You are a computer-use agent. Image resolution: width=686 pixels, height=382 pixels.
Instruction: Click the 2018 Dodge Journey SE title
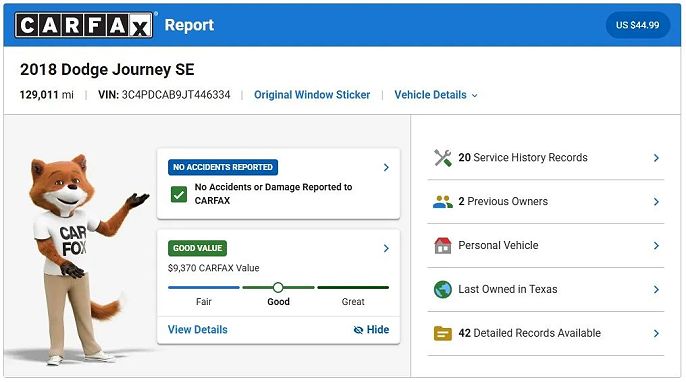[107, 70]
